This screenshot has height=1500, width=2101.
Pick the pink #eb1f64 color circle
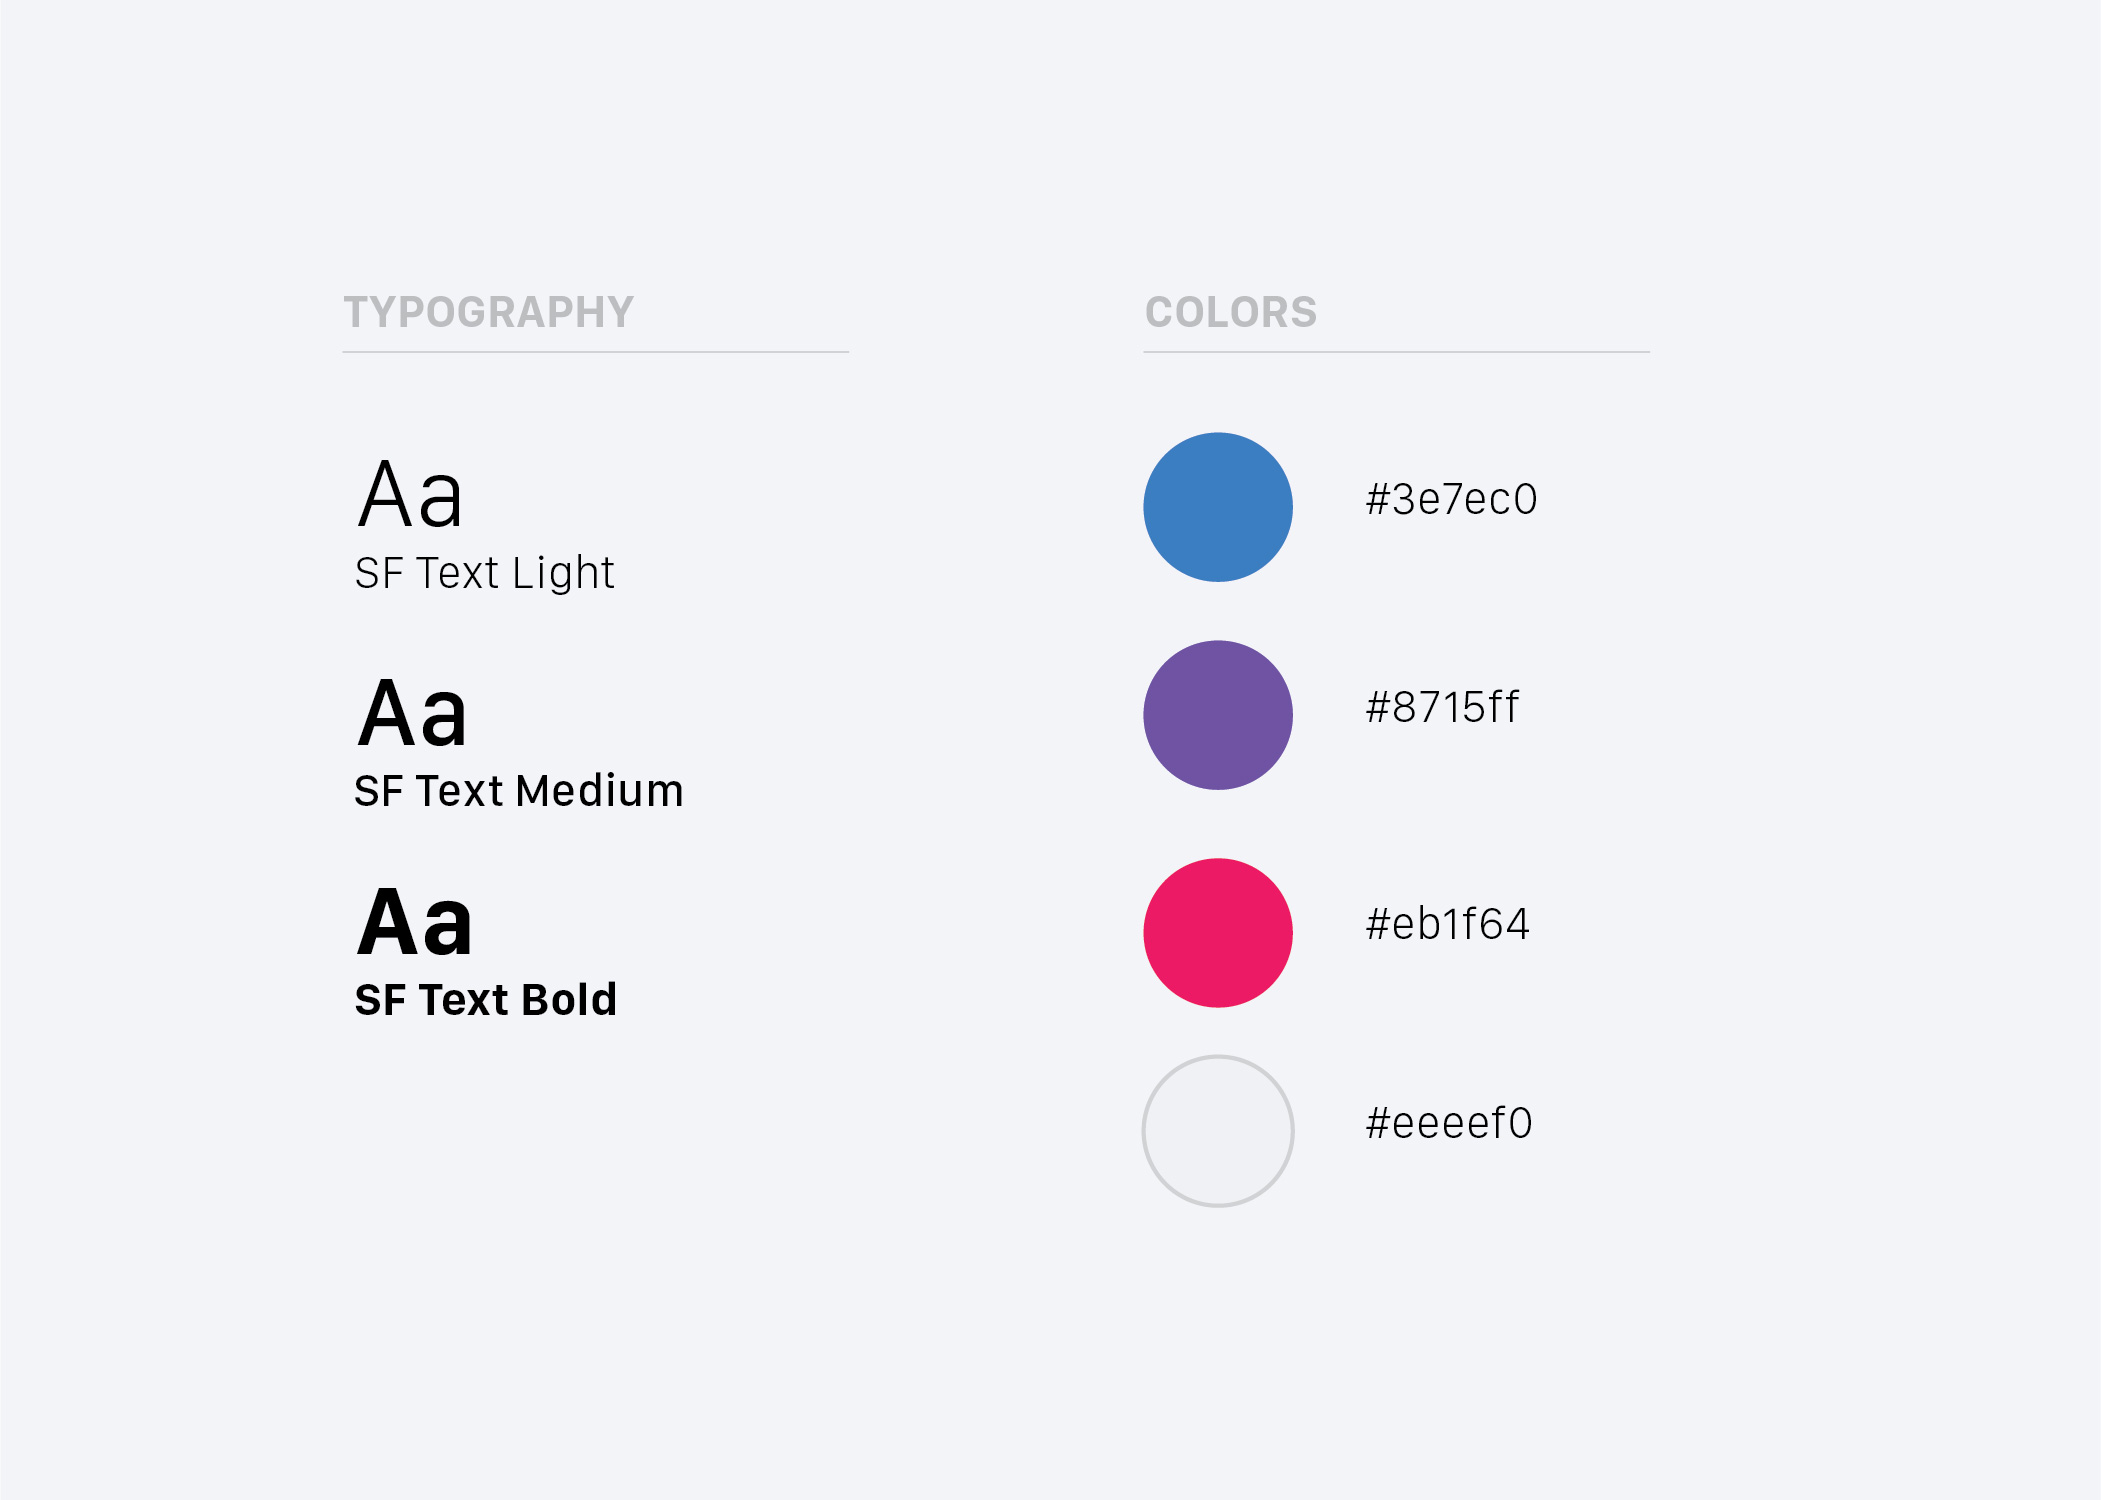pos(1218,933)
